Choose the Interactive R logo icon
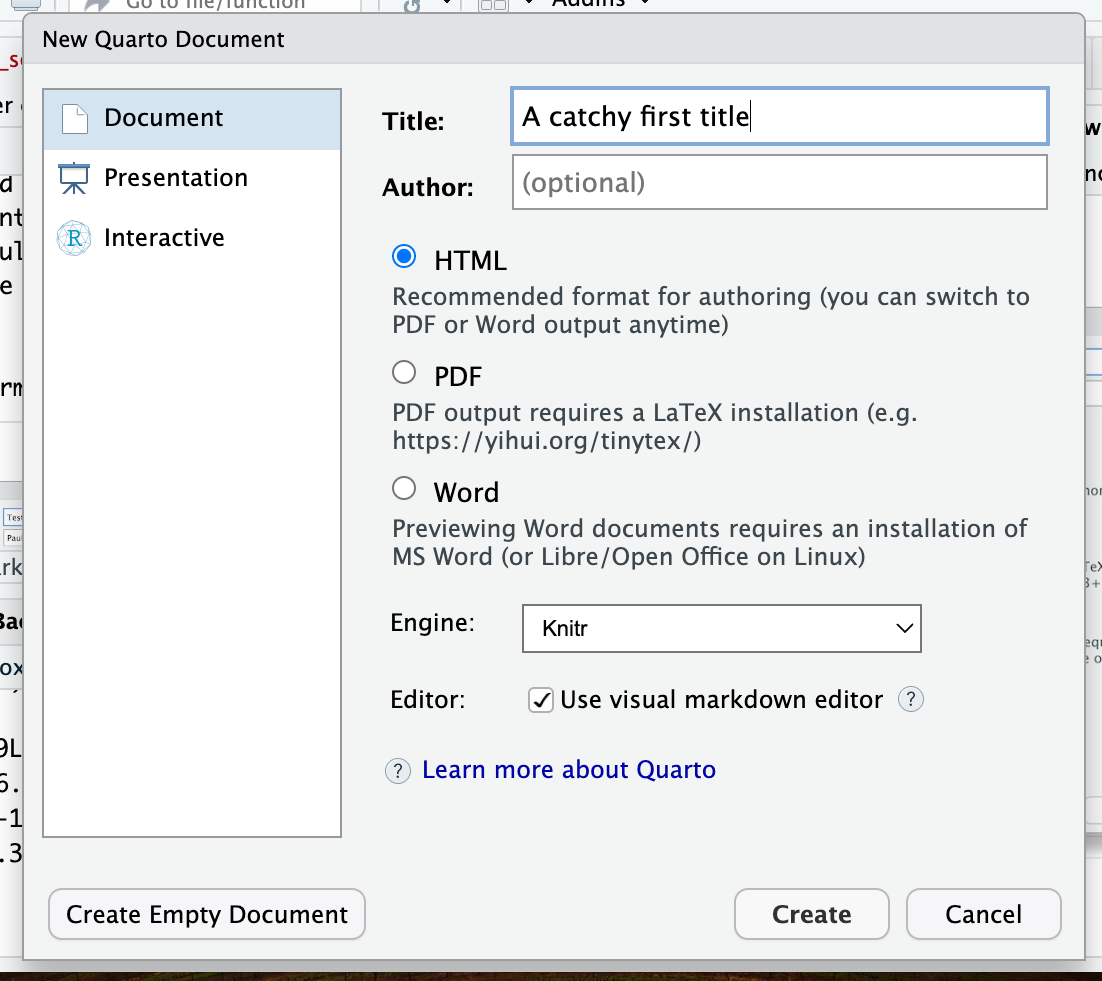1102x981 pixels. click(74, 238)
